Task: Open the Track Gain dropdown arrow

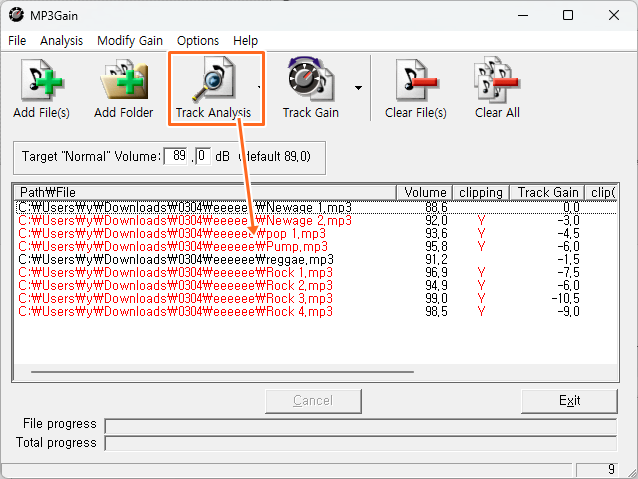Action: point(358,88)
